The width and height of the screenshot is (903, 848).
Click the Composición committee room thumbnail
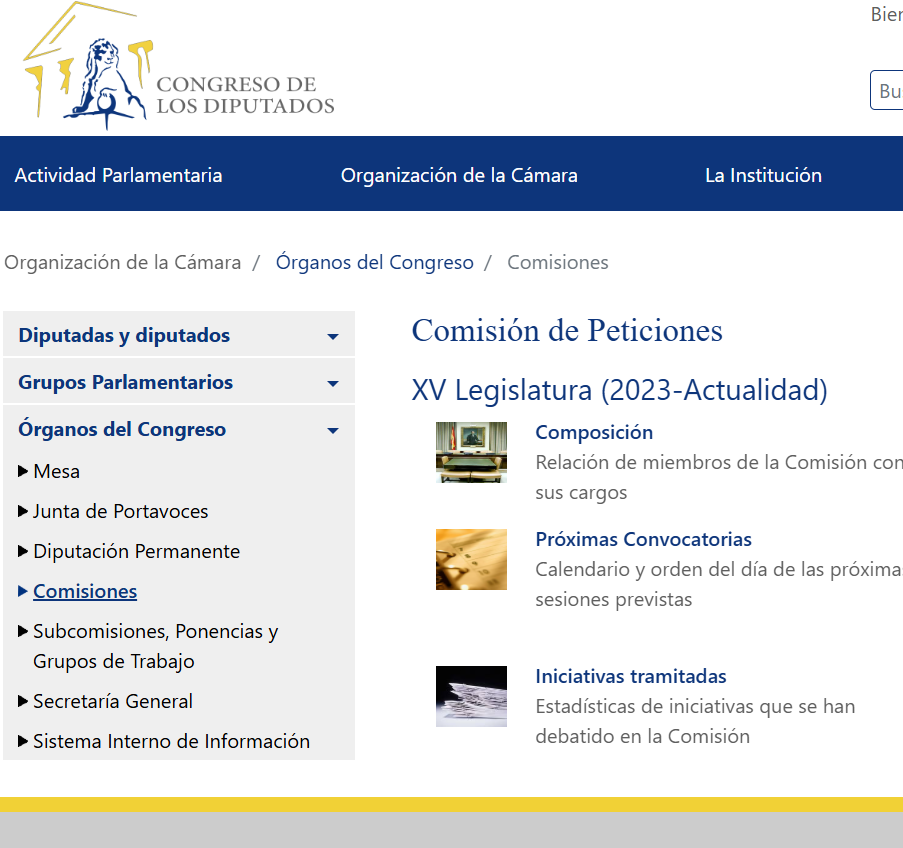click(x=471, y=452)
